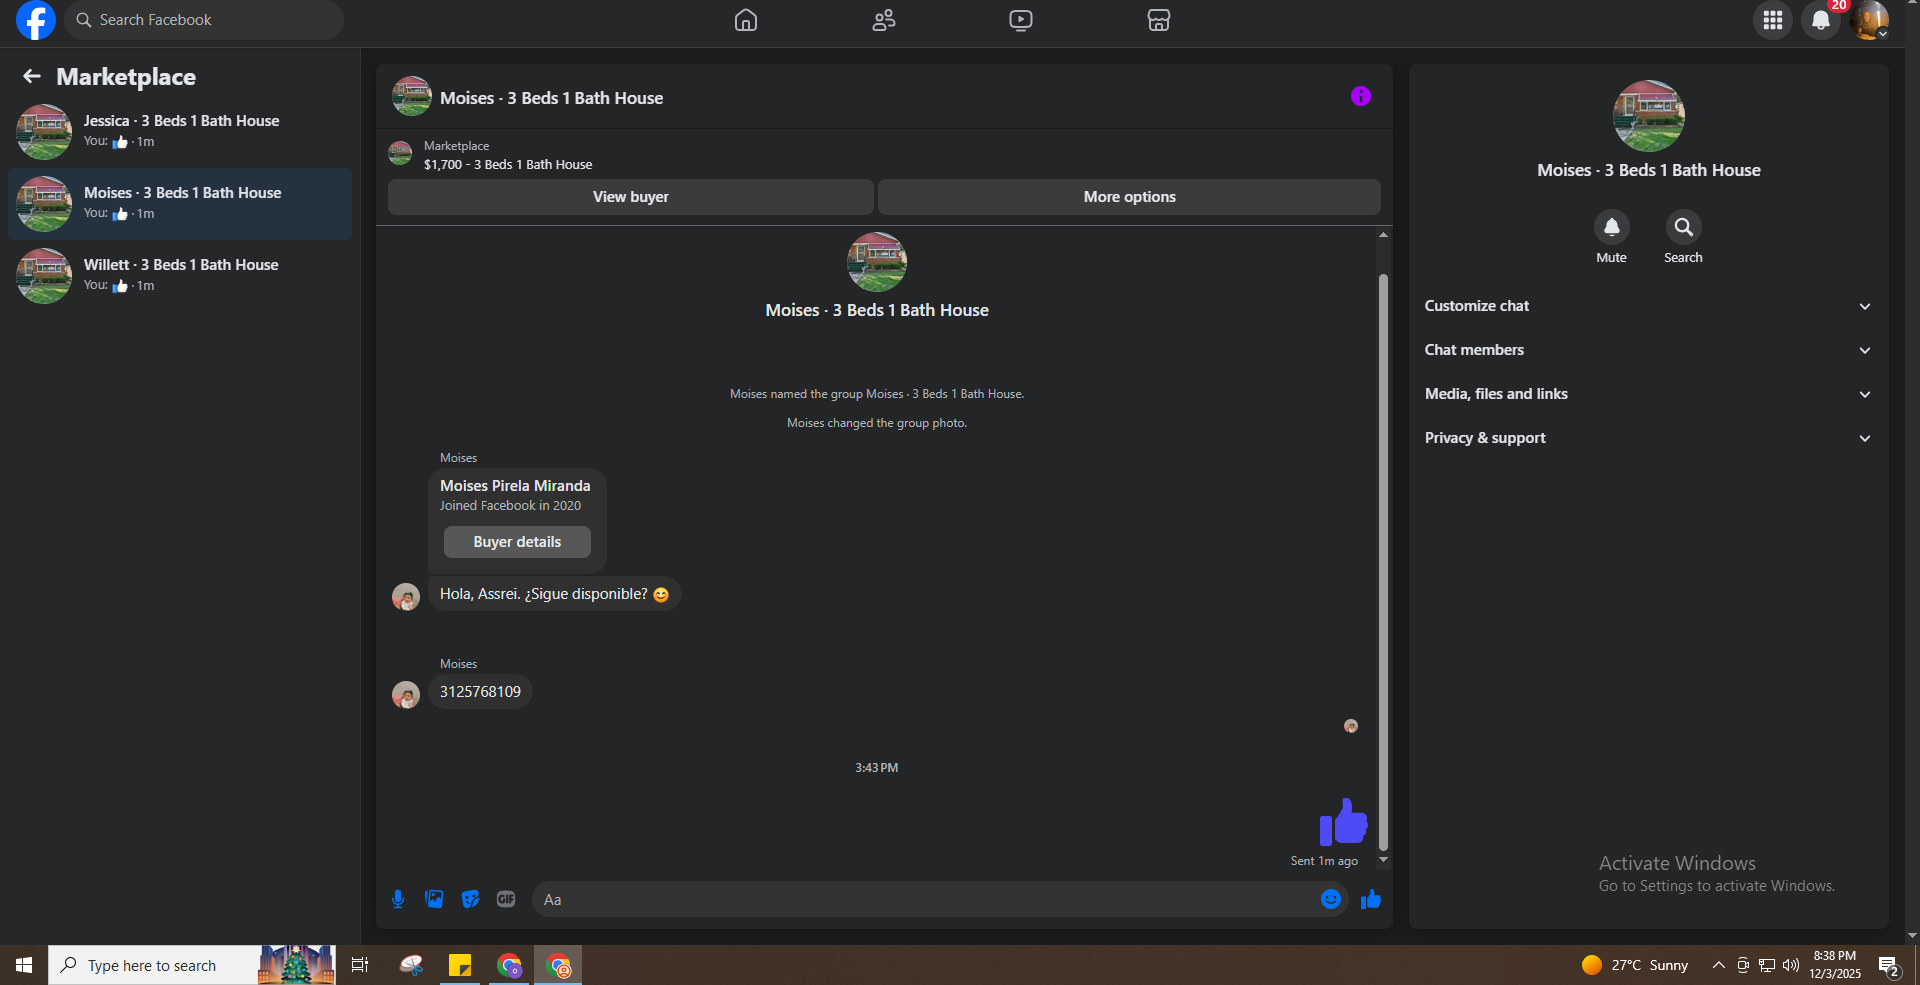Attach a photo with the image icon

coord(434,899)
